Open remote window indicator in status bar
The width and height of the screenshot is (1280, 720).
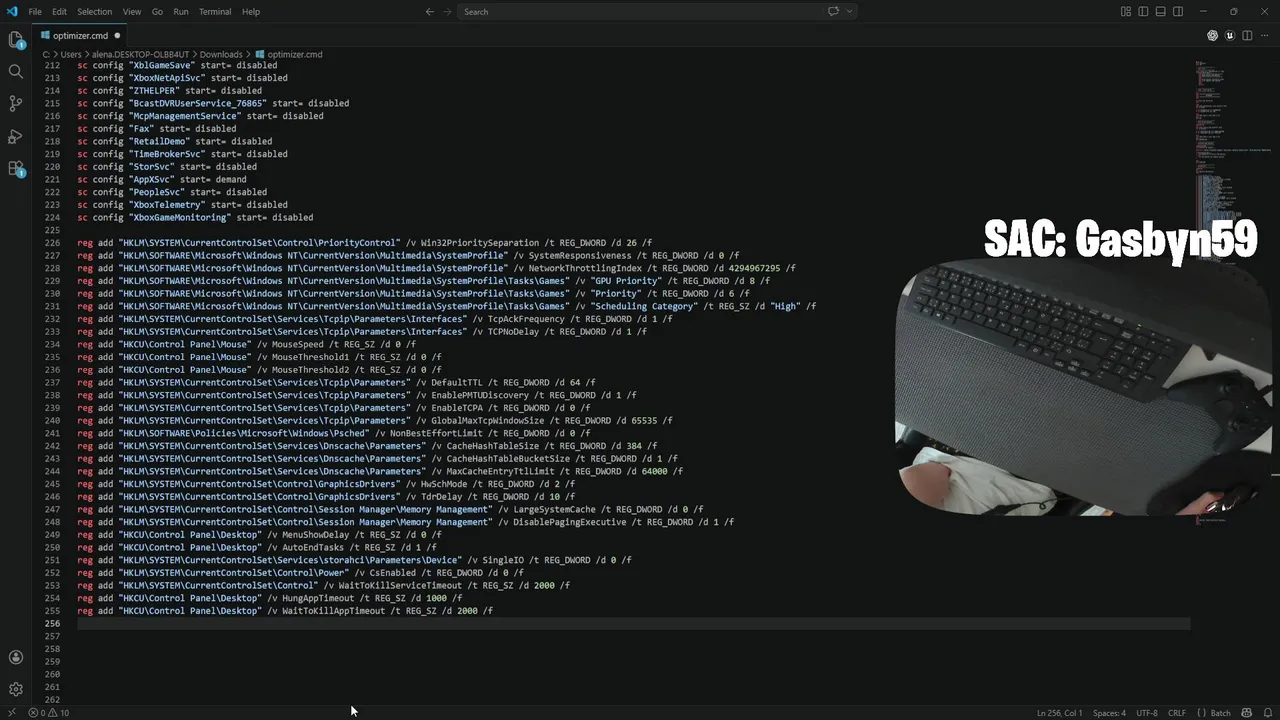(x=10, y=713)
